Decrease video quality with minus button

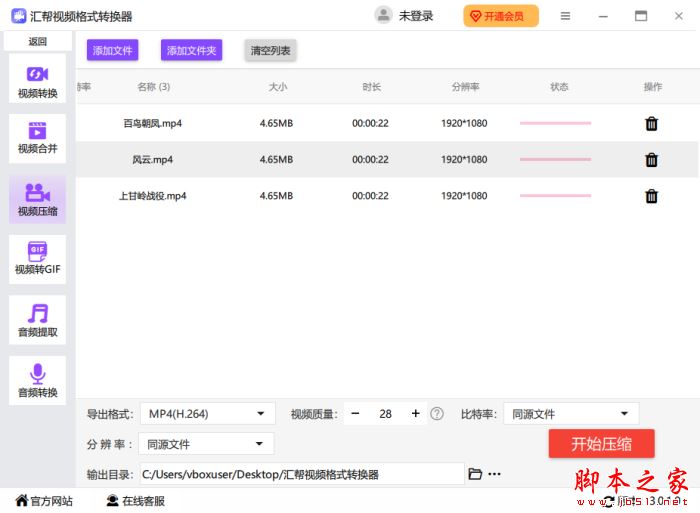[355, 413]
